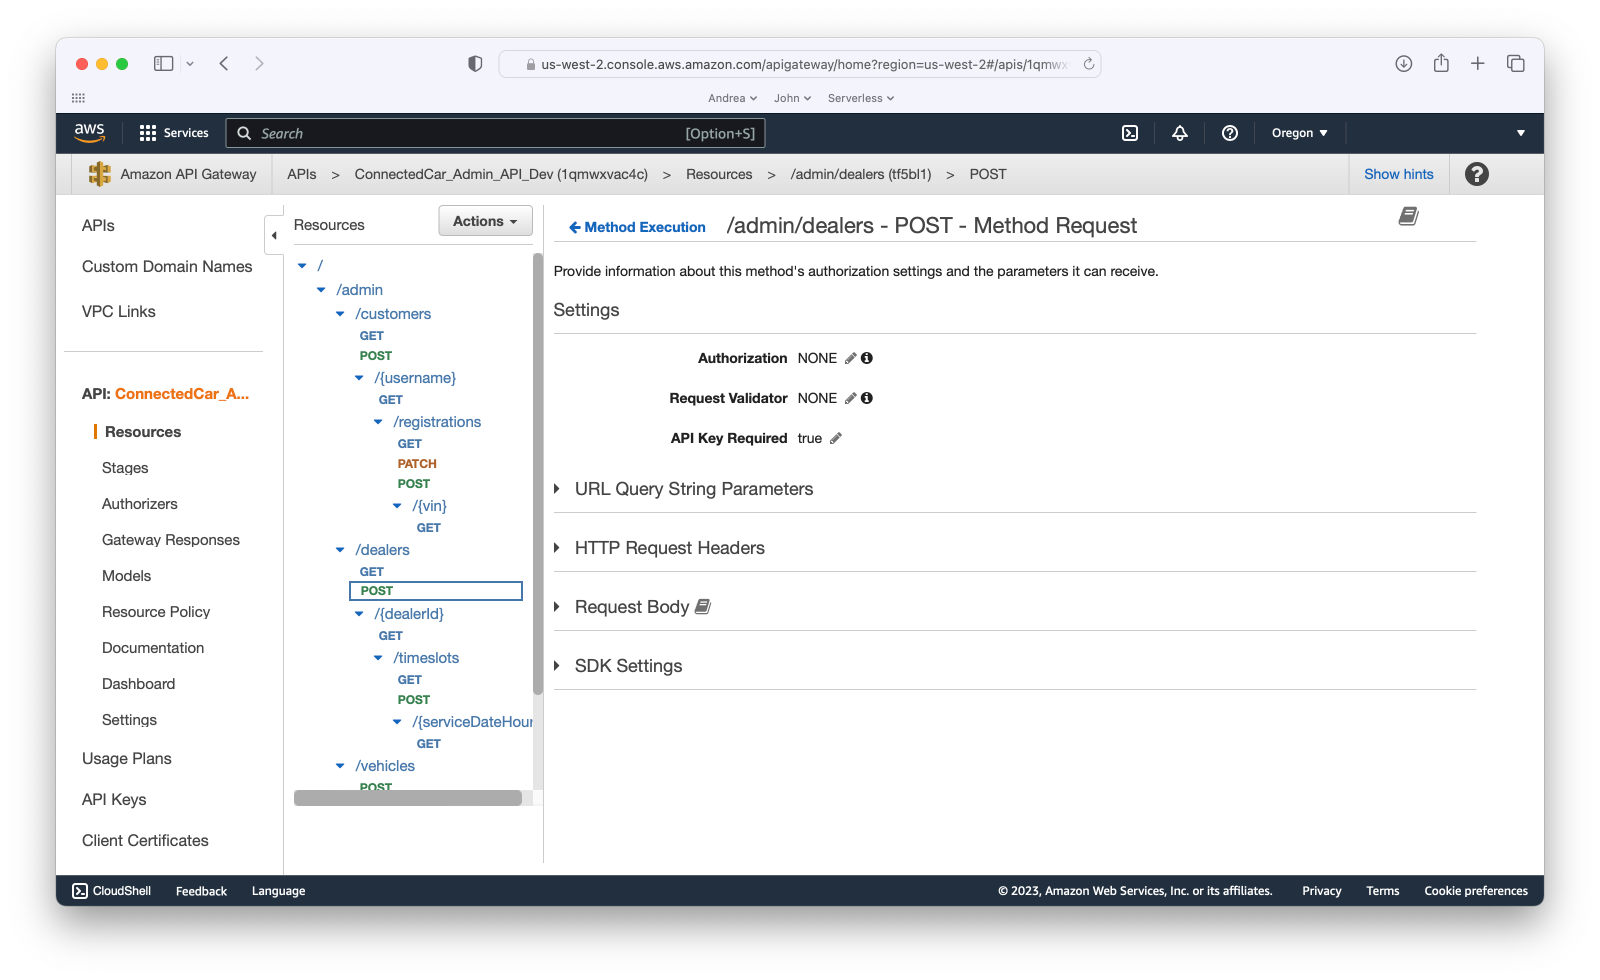
Task: Go back to the previous page
Action: [224, 64]
